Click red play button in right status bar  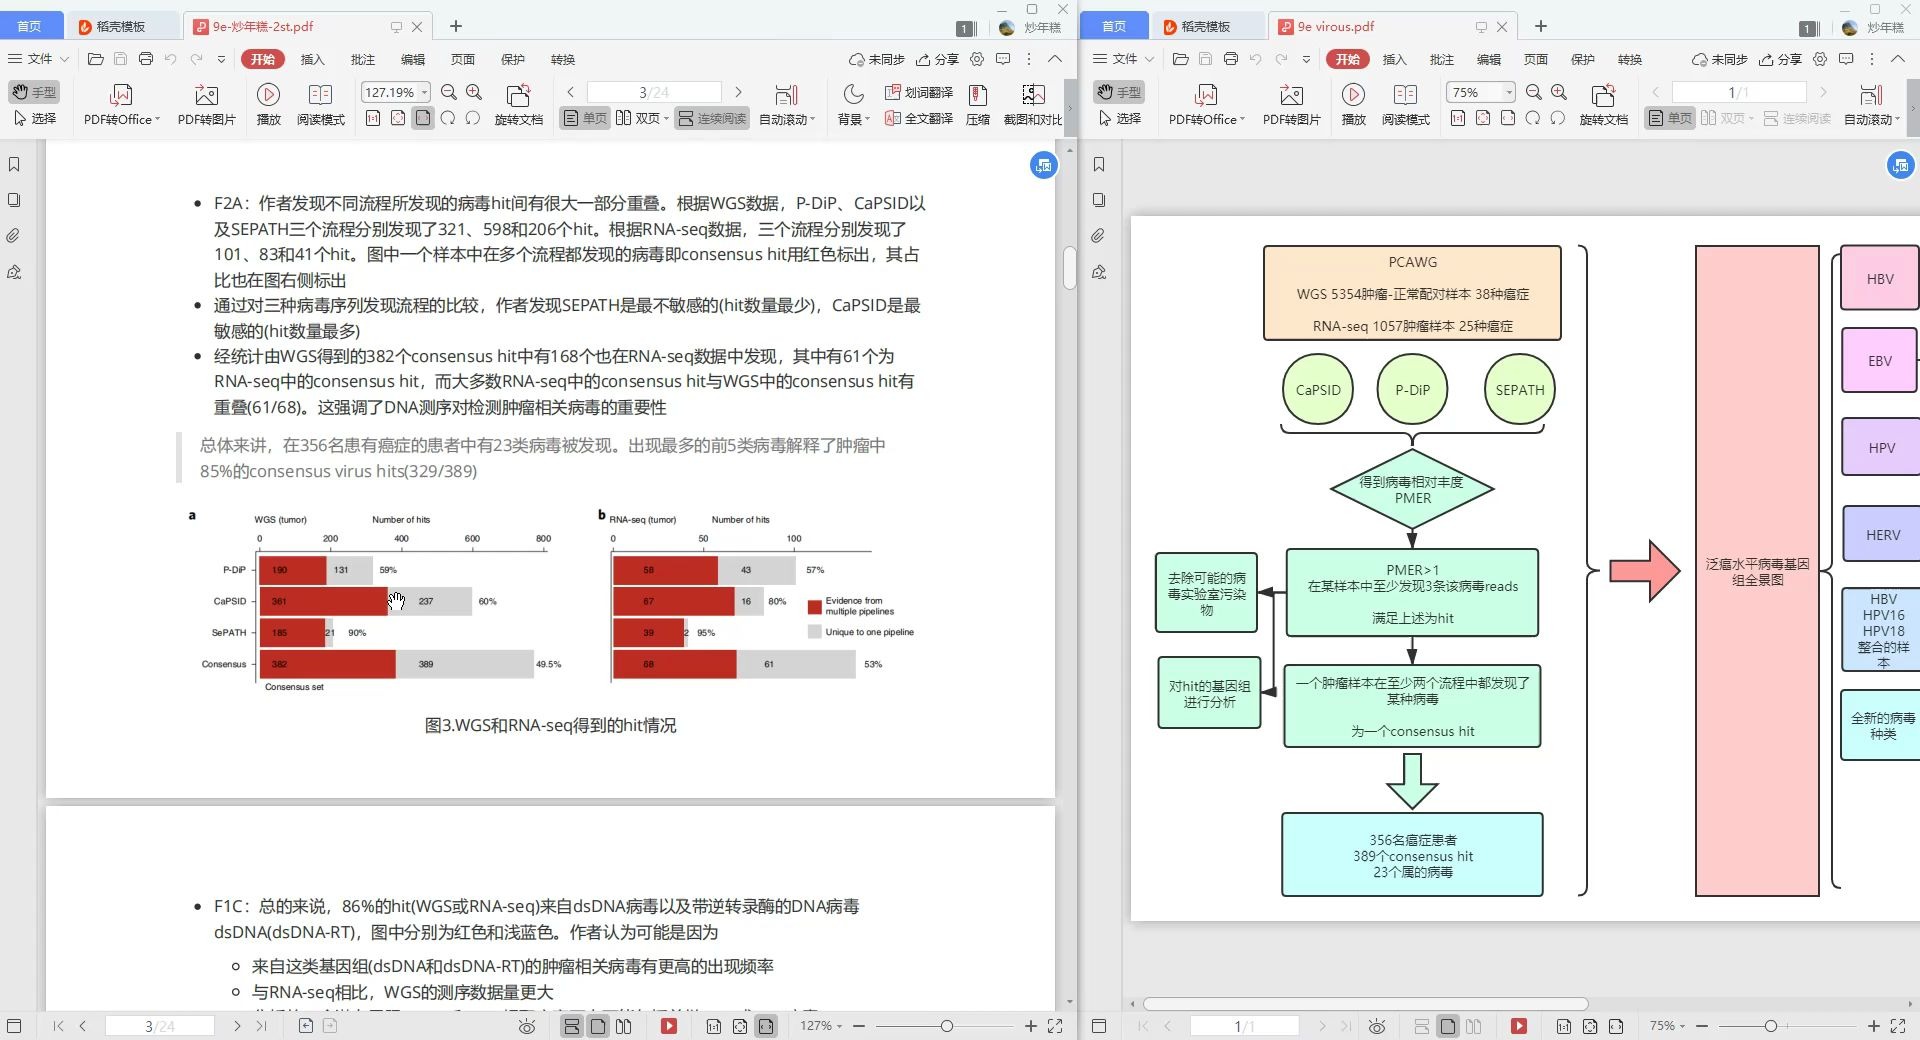tap(1519, 1026)
